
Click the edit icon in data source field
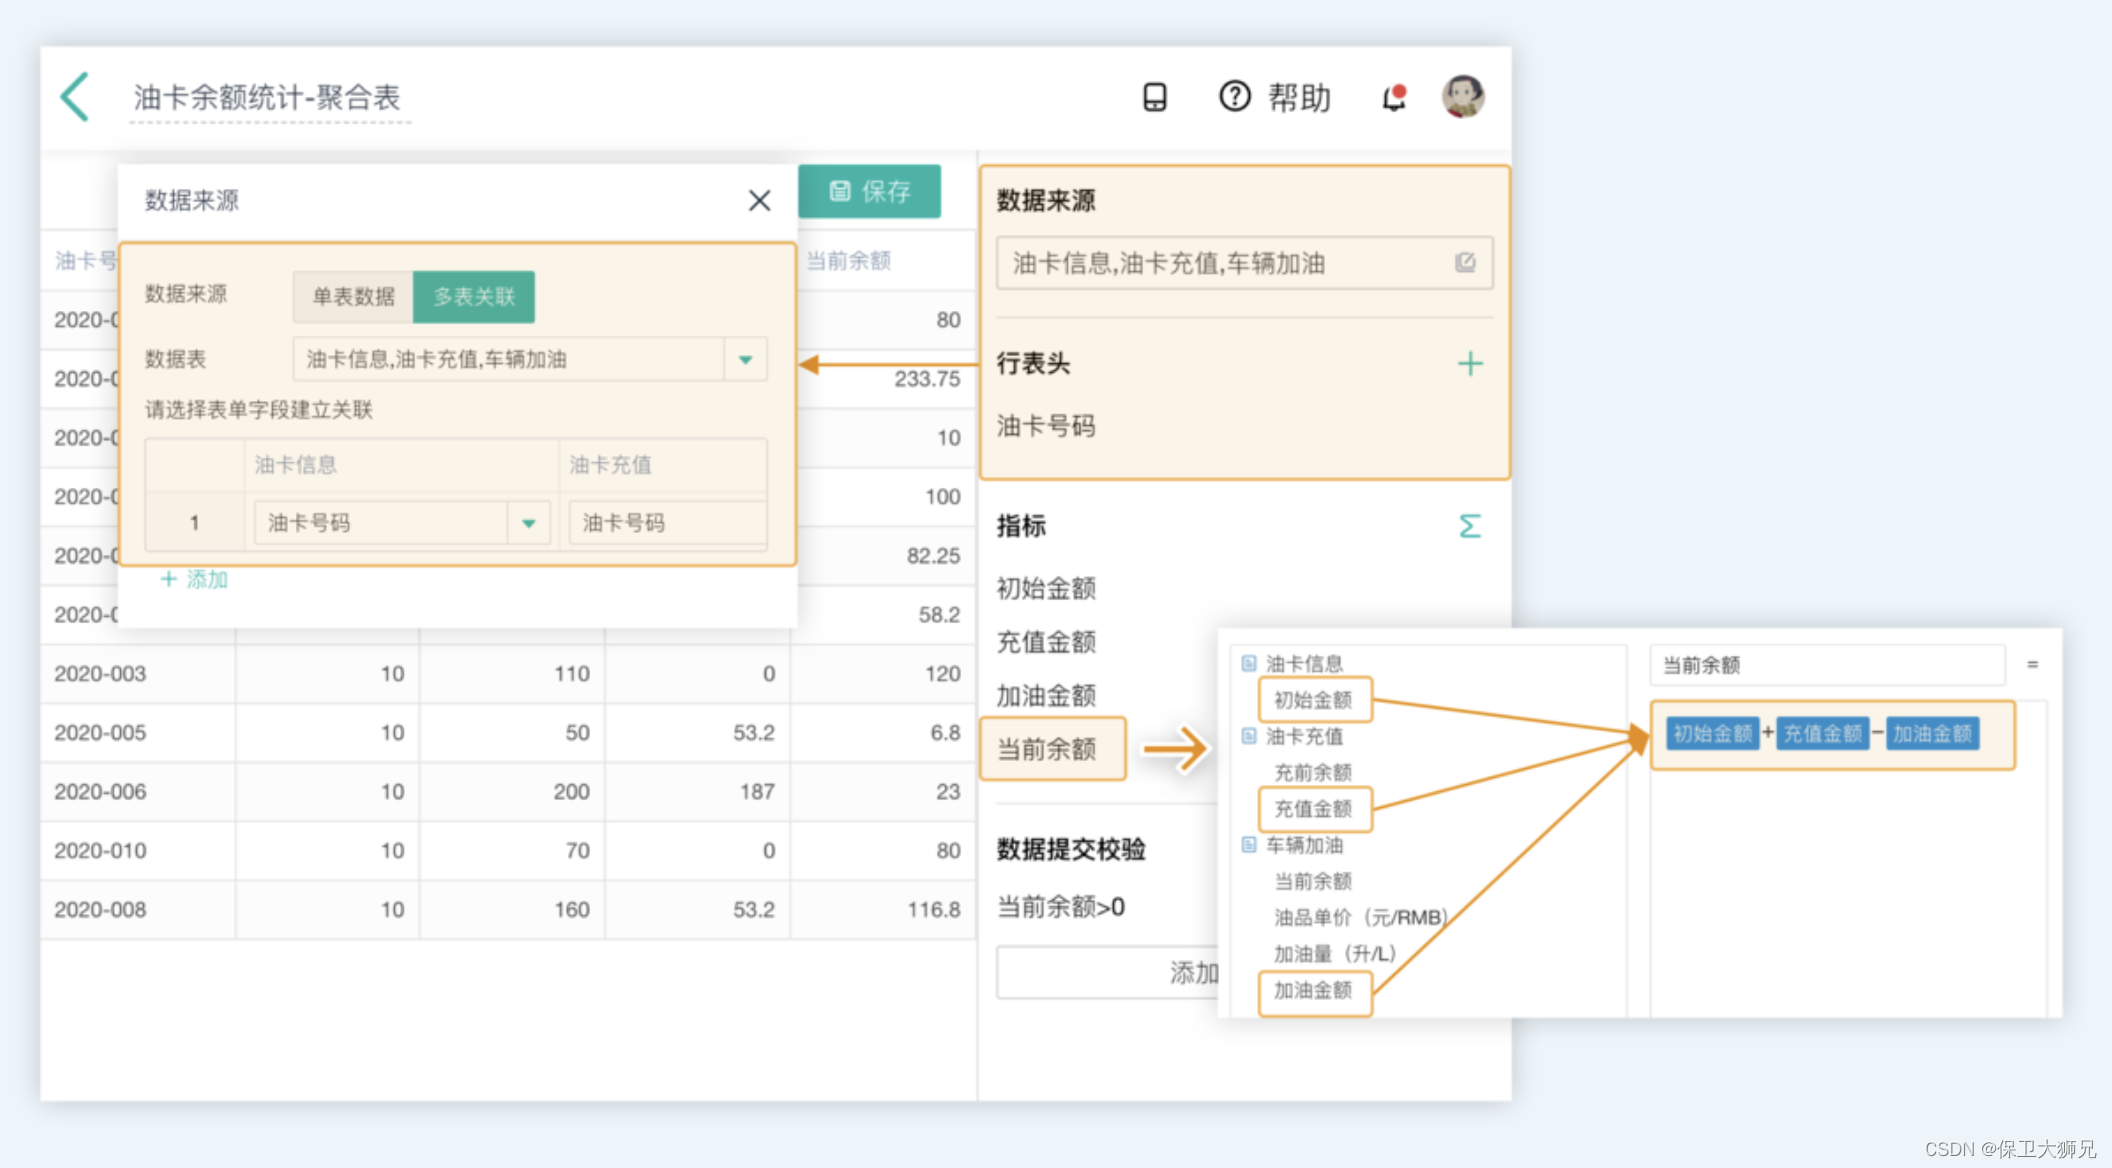(x=1465, y=263)
